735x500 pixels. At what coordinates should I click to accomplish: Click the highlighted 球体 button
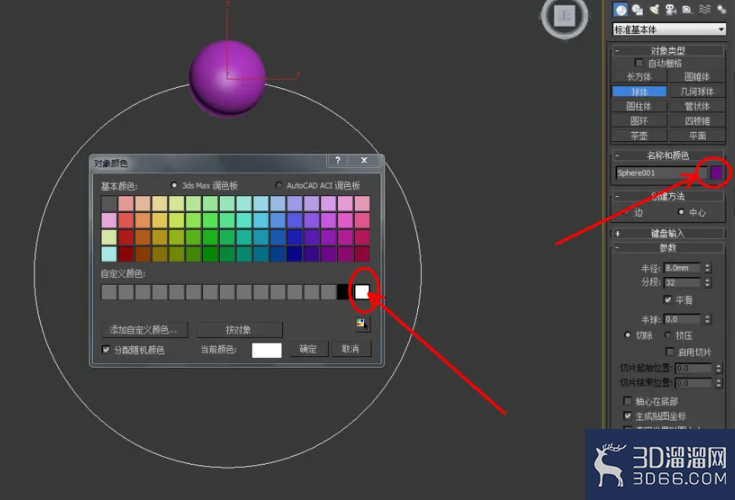(639, 91)
